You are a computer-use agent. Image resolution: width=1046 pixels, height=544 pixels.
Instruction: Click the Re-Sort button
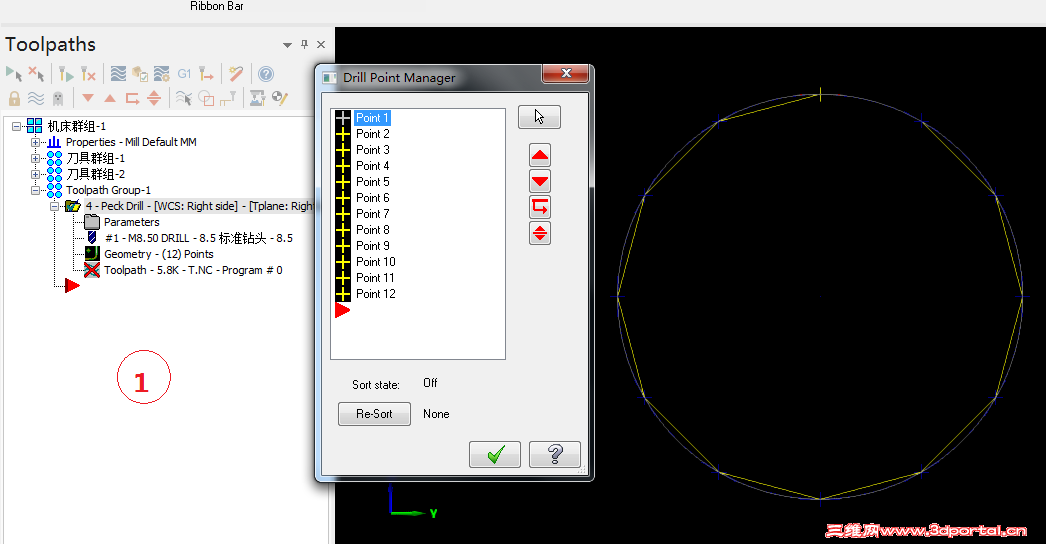[374, 414]
